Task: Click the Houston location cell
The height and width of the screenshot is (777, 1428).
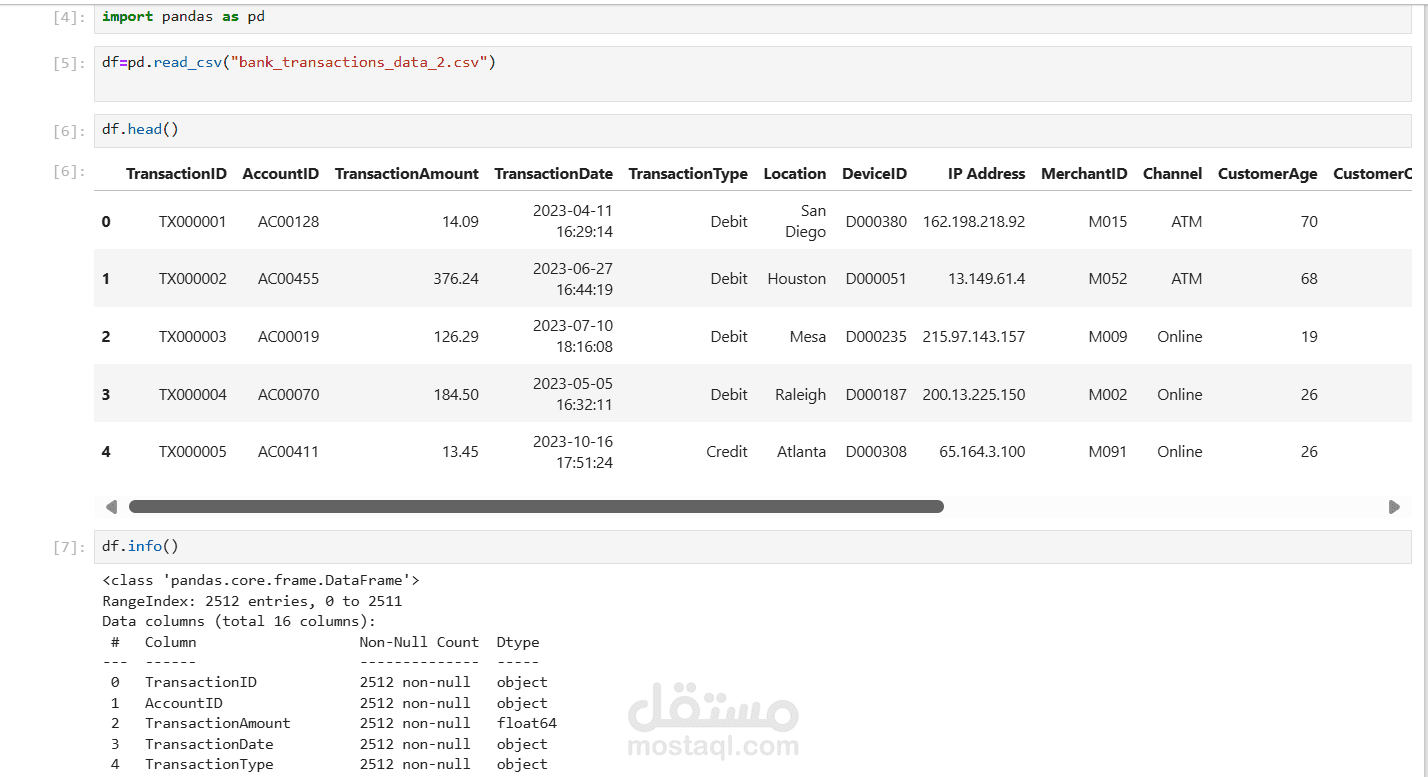Action: click(x=797, y=279)
